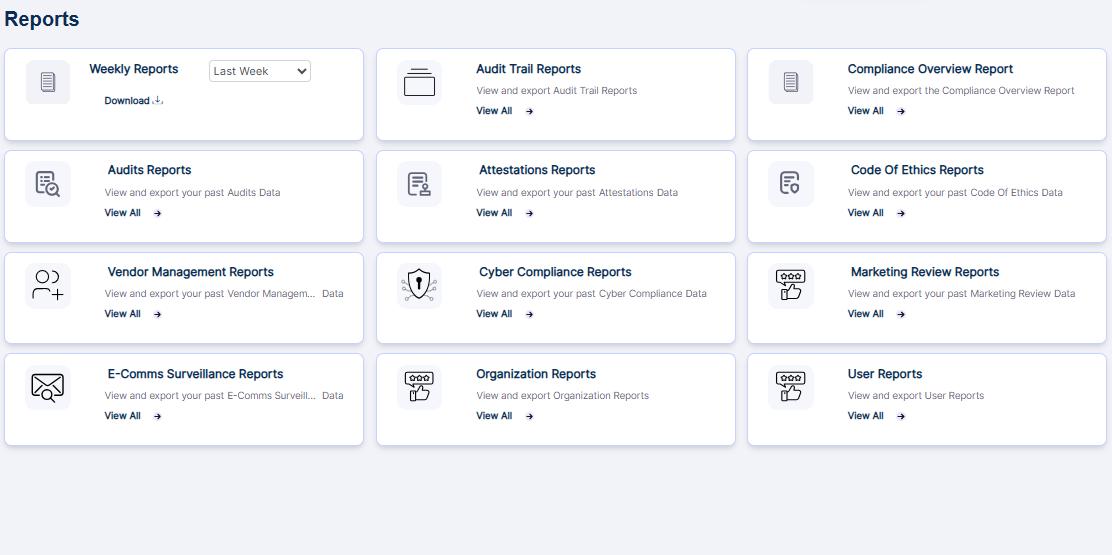Screen dimensions: 1112x555
Task: Click 'View and export Audit Trail Reports' description
Action: pos(557,91)
